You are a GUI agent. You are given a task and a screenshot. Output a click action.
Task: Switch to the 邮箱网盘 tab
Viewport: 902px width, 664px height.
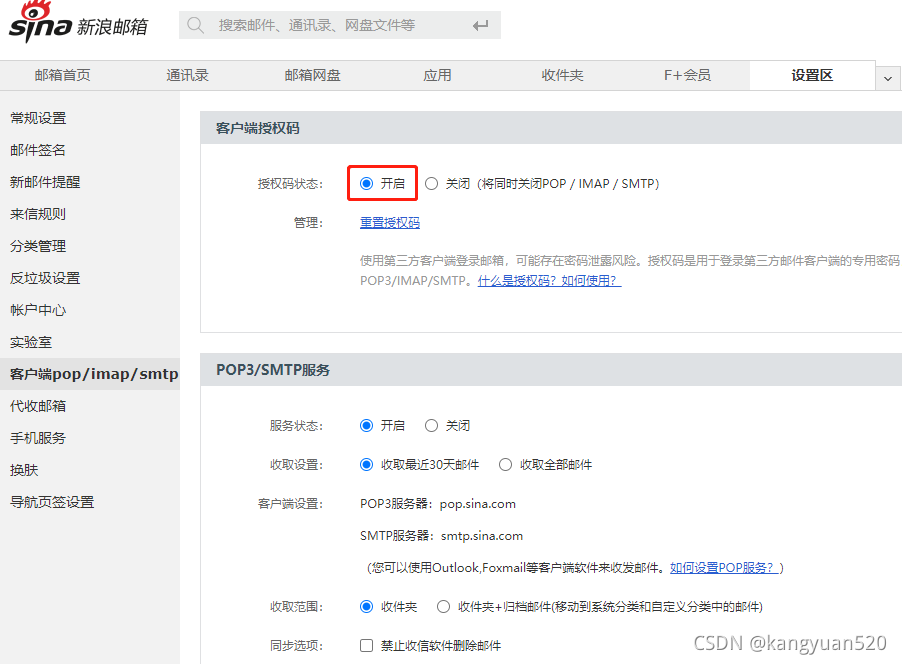[x=312, y=75]
